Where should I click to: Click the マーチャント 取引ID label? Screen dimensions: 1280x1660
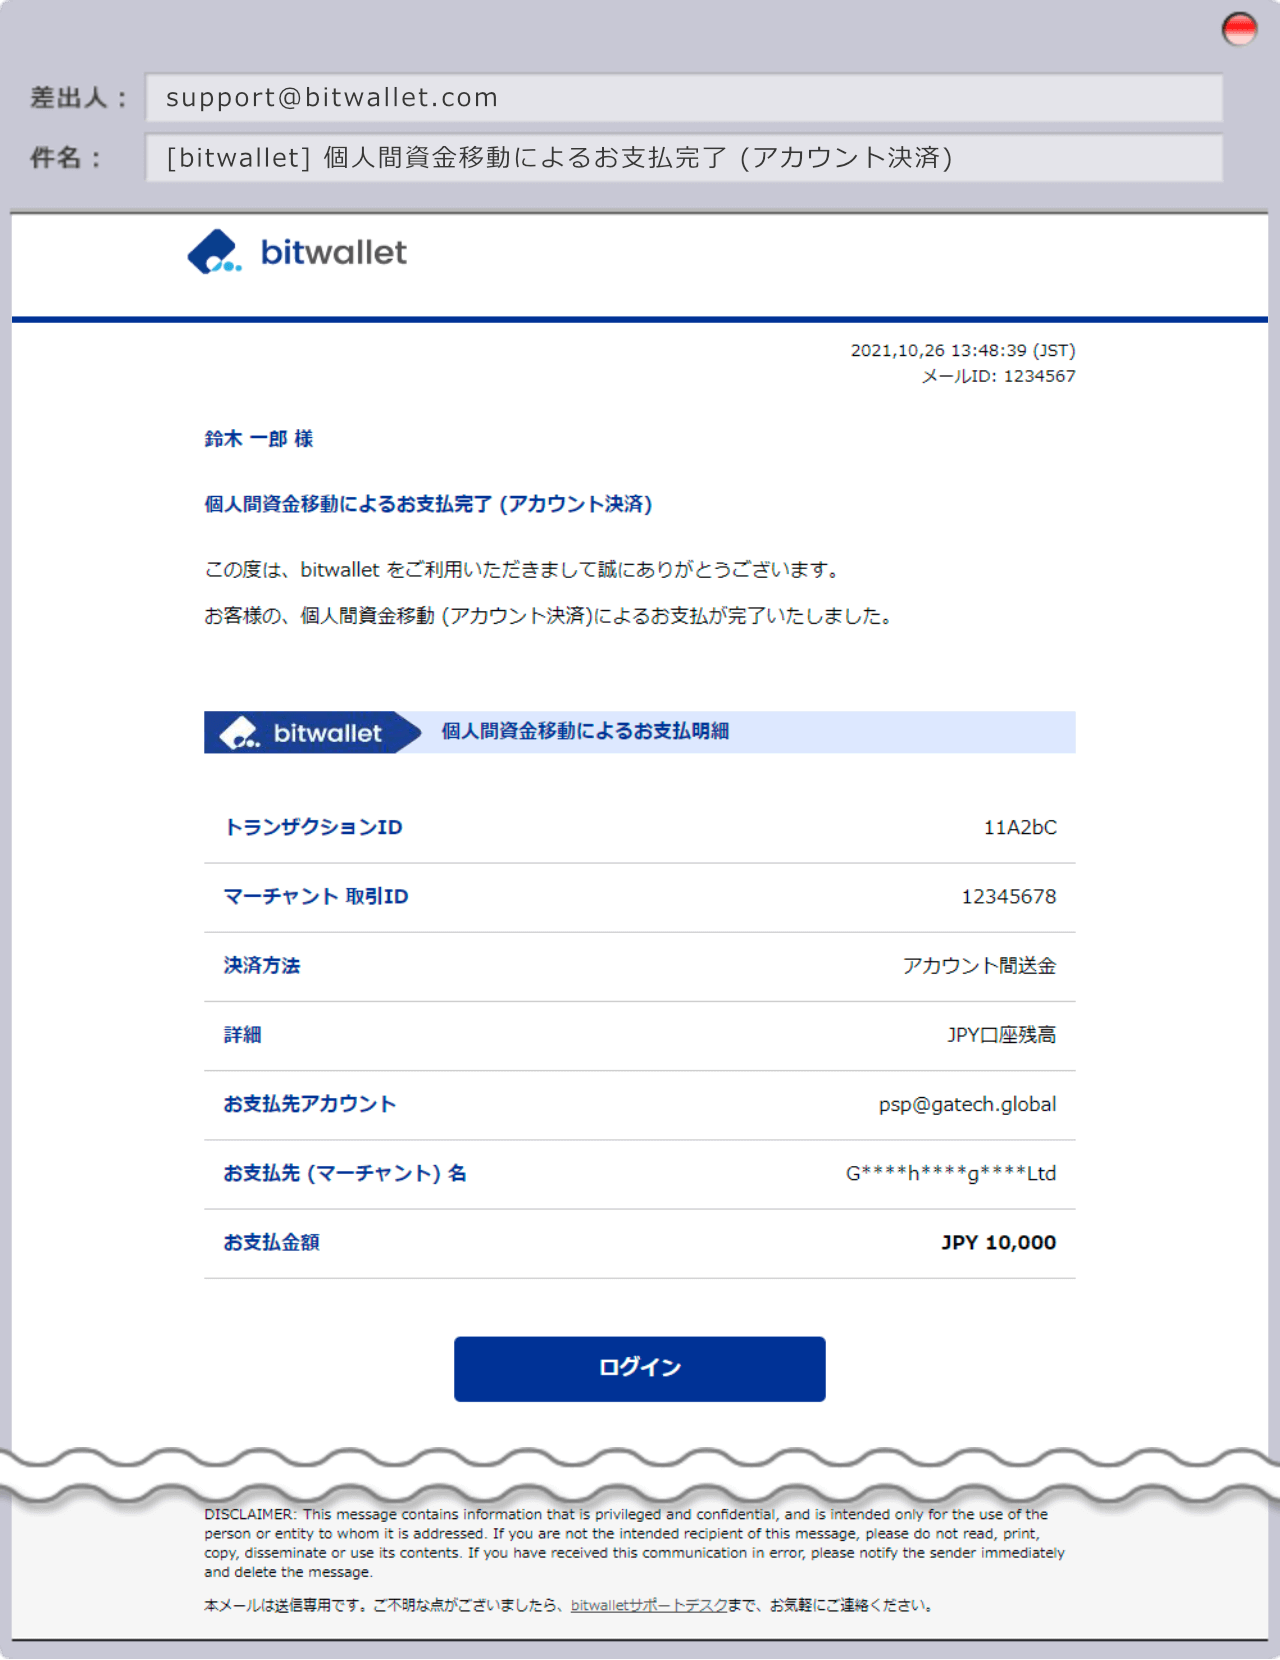click(x=316, y=896)
